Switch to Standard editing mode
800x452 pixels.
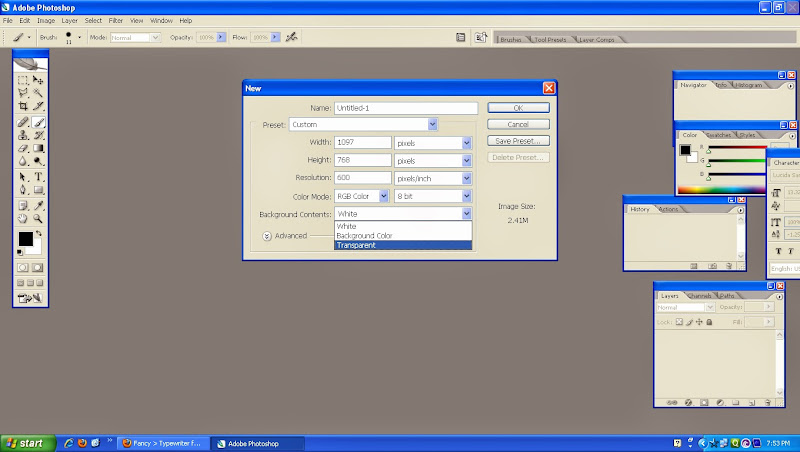23,268
